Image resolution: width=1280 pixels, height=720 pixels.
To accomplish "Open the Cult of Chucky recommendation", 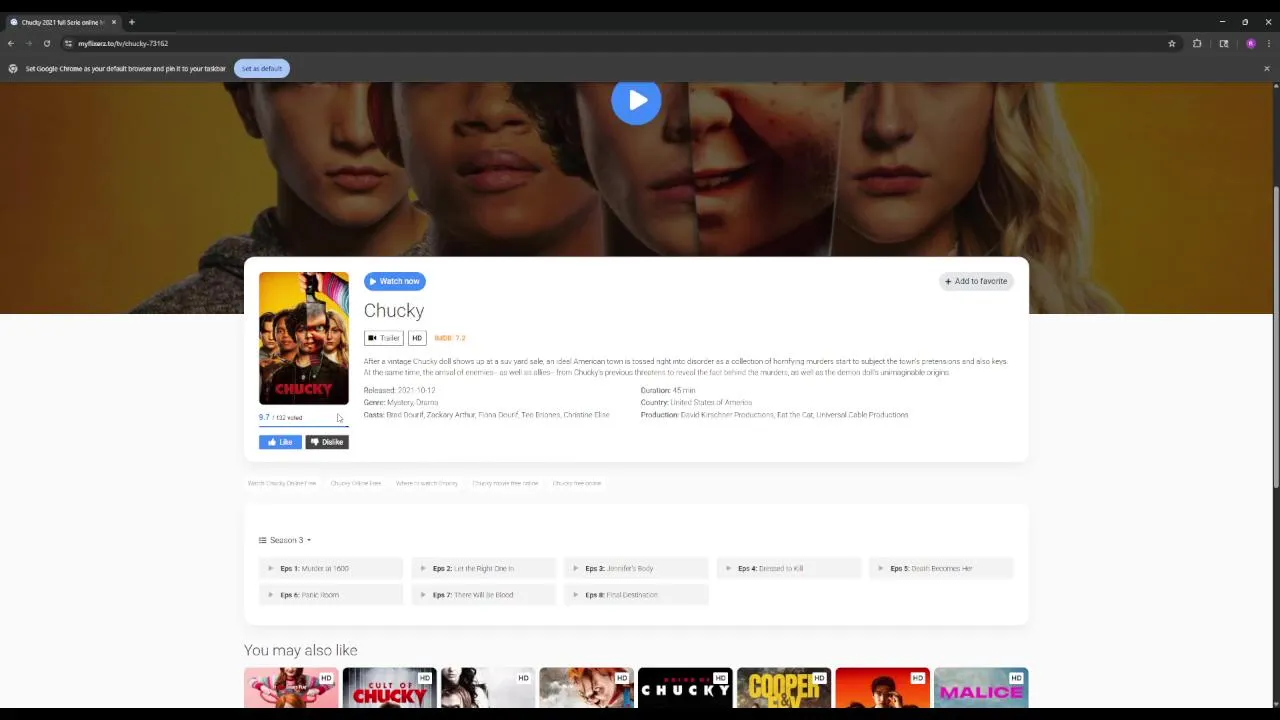I will pos(389,688).
